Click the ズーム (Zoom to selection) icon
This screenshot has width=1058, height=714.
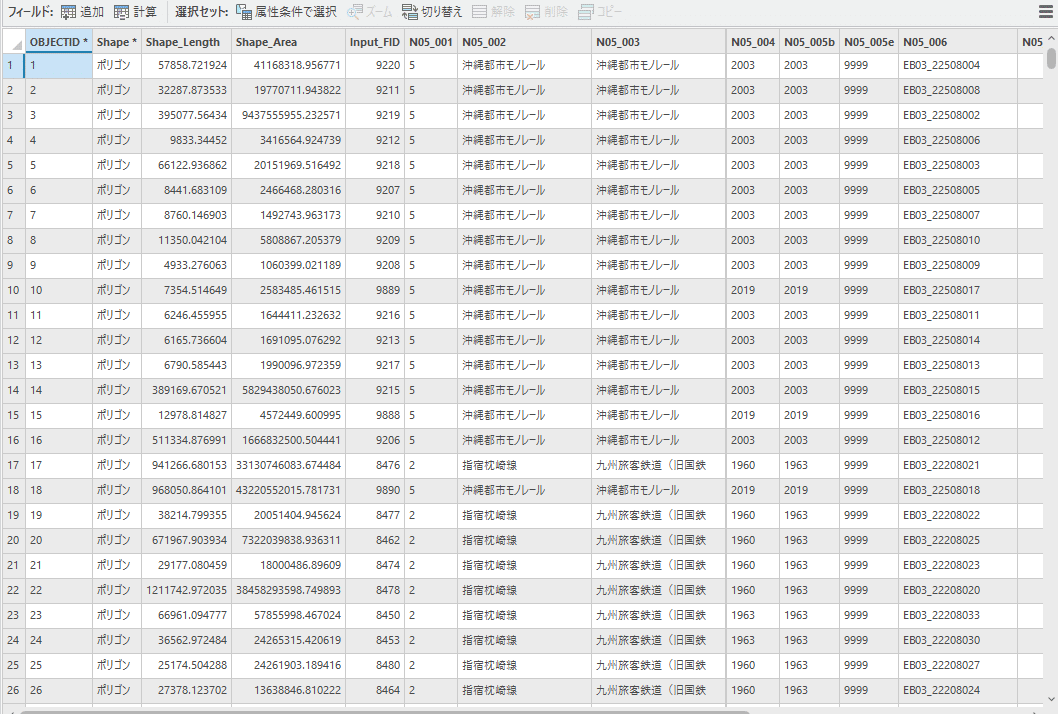pyautogui.click(x=355, y=11)
